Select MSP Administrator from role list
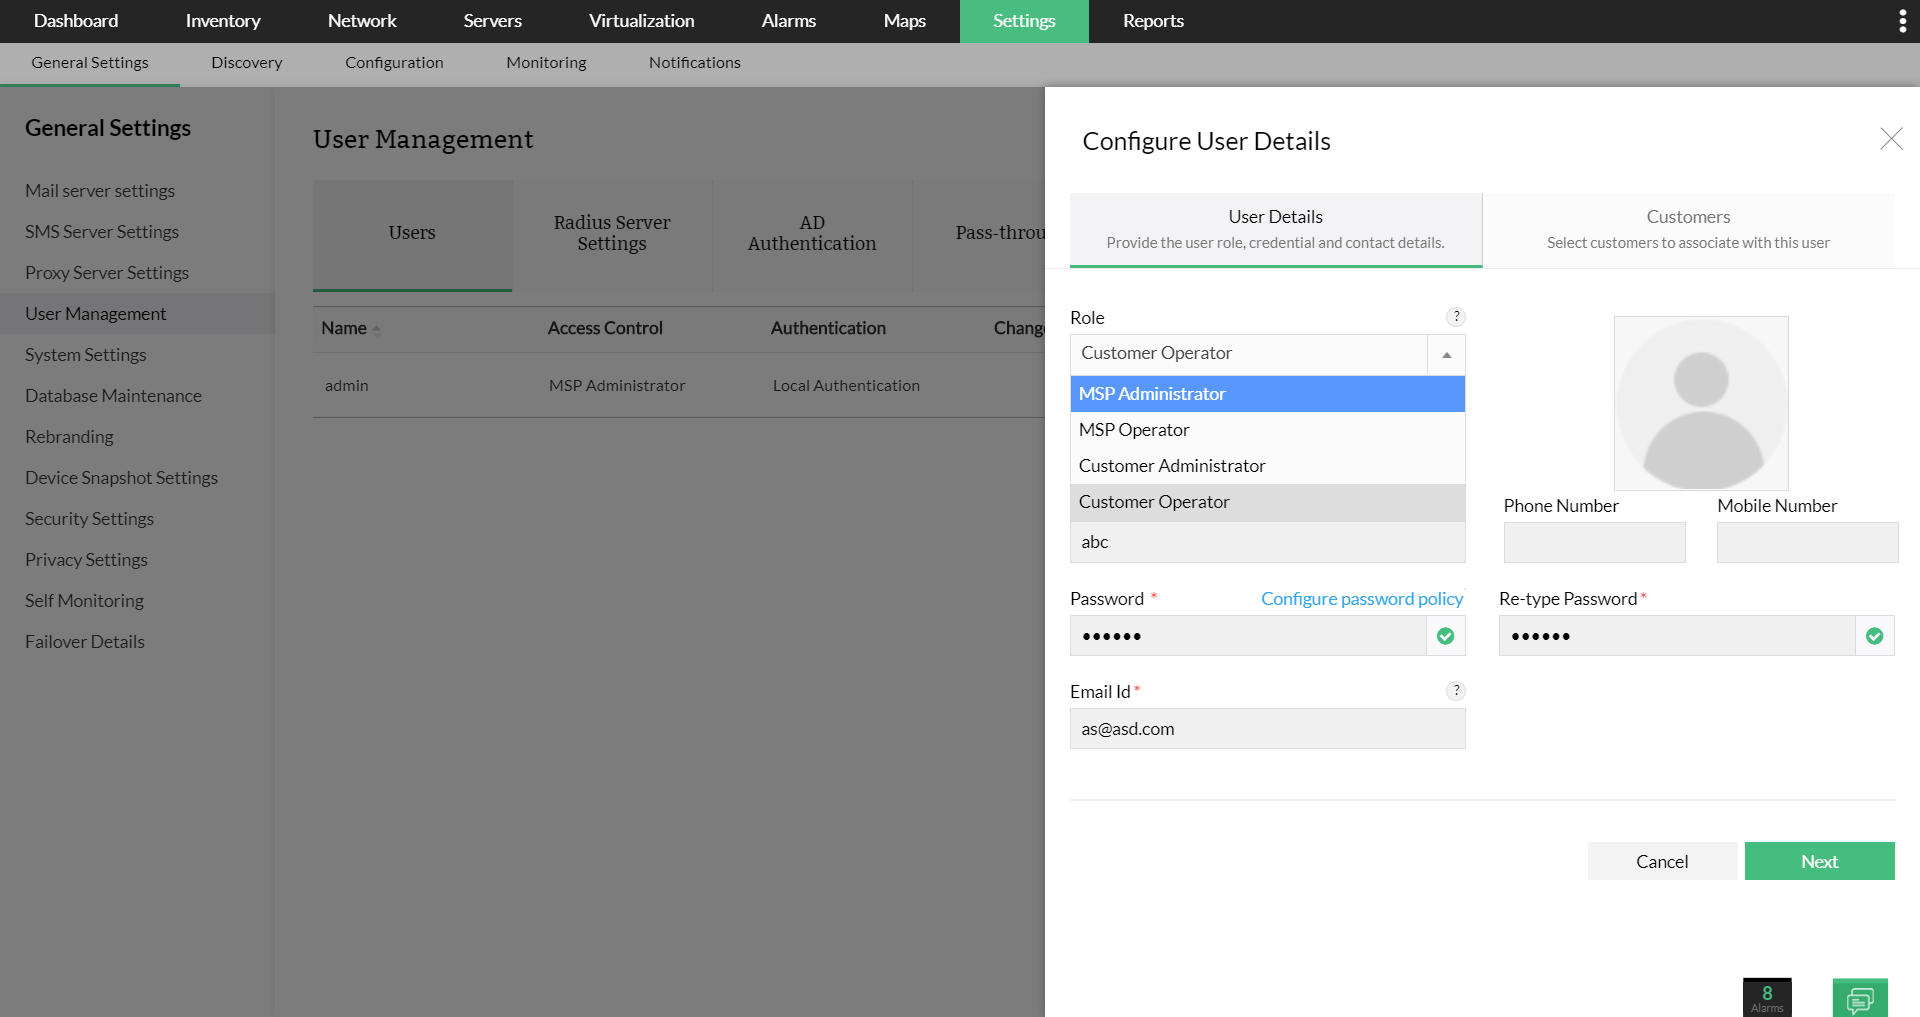The image size is (1920, 1017). pos(1267,394)
